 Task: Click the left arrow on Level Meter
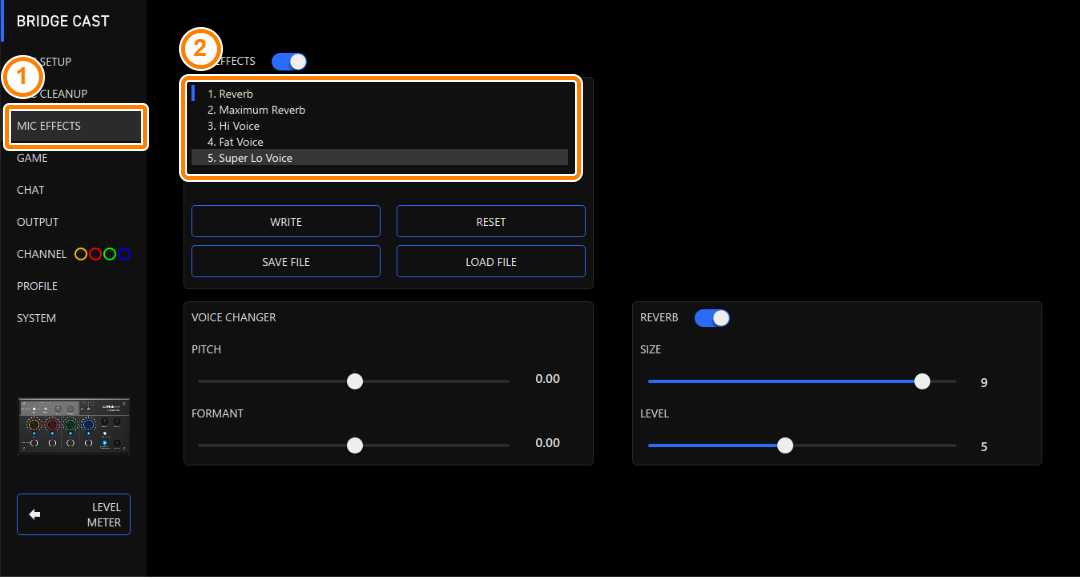(x=35, y=514)
